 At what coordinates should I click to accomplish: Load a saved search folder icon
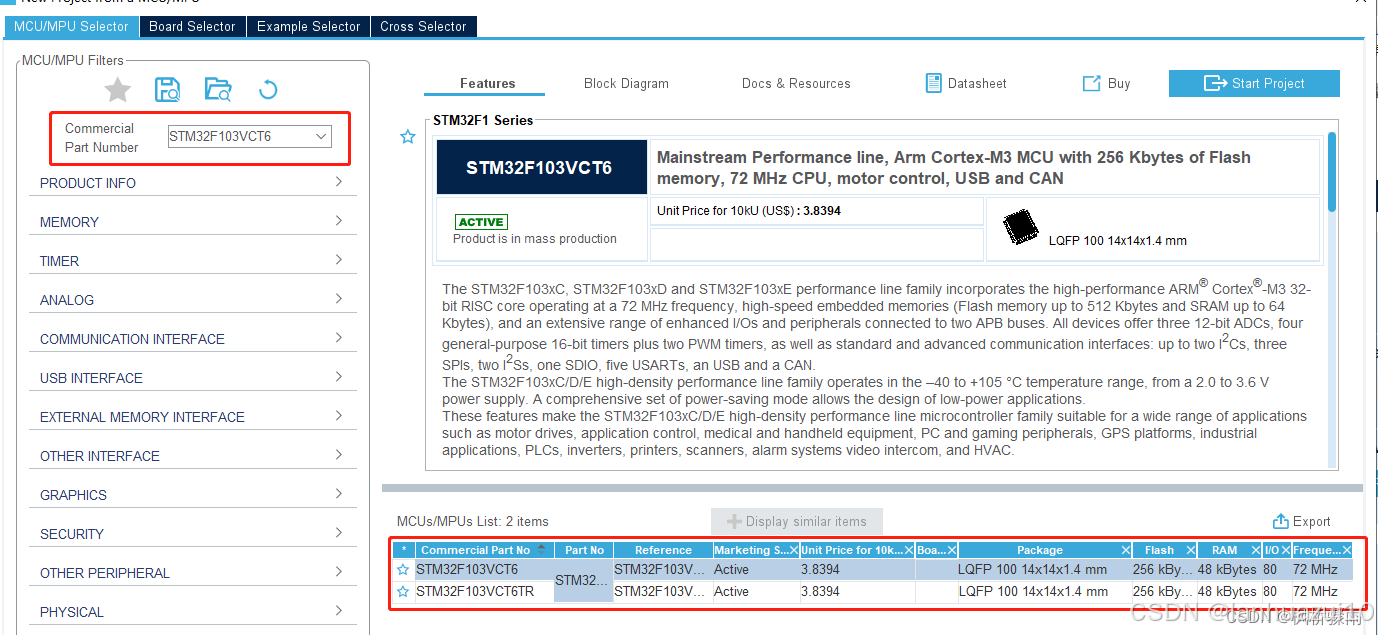pyautogui.click(x=218, y=90)
